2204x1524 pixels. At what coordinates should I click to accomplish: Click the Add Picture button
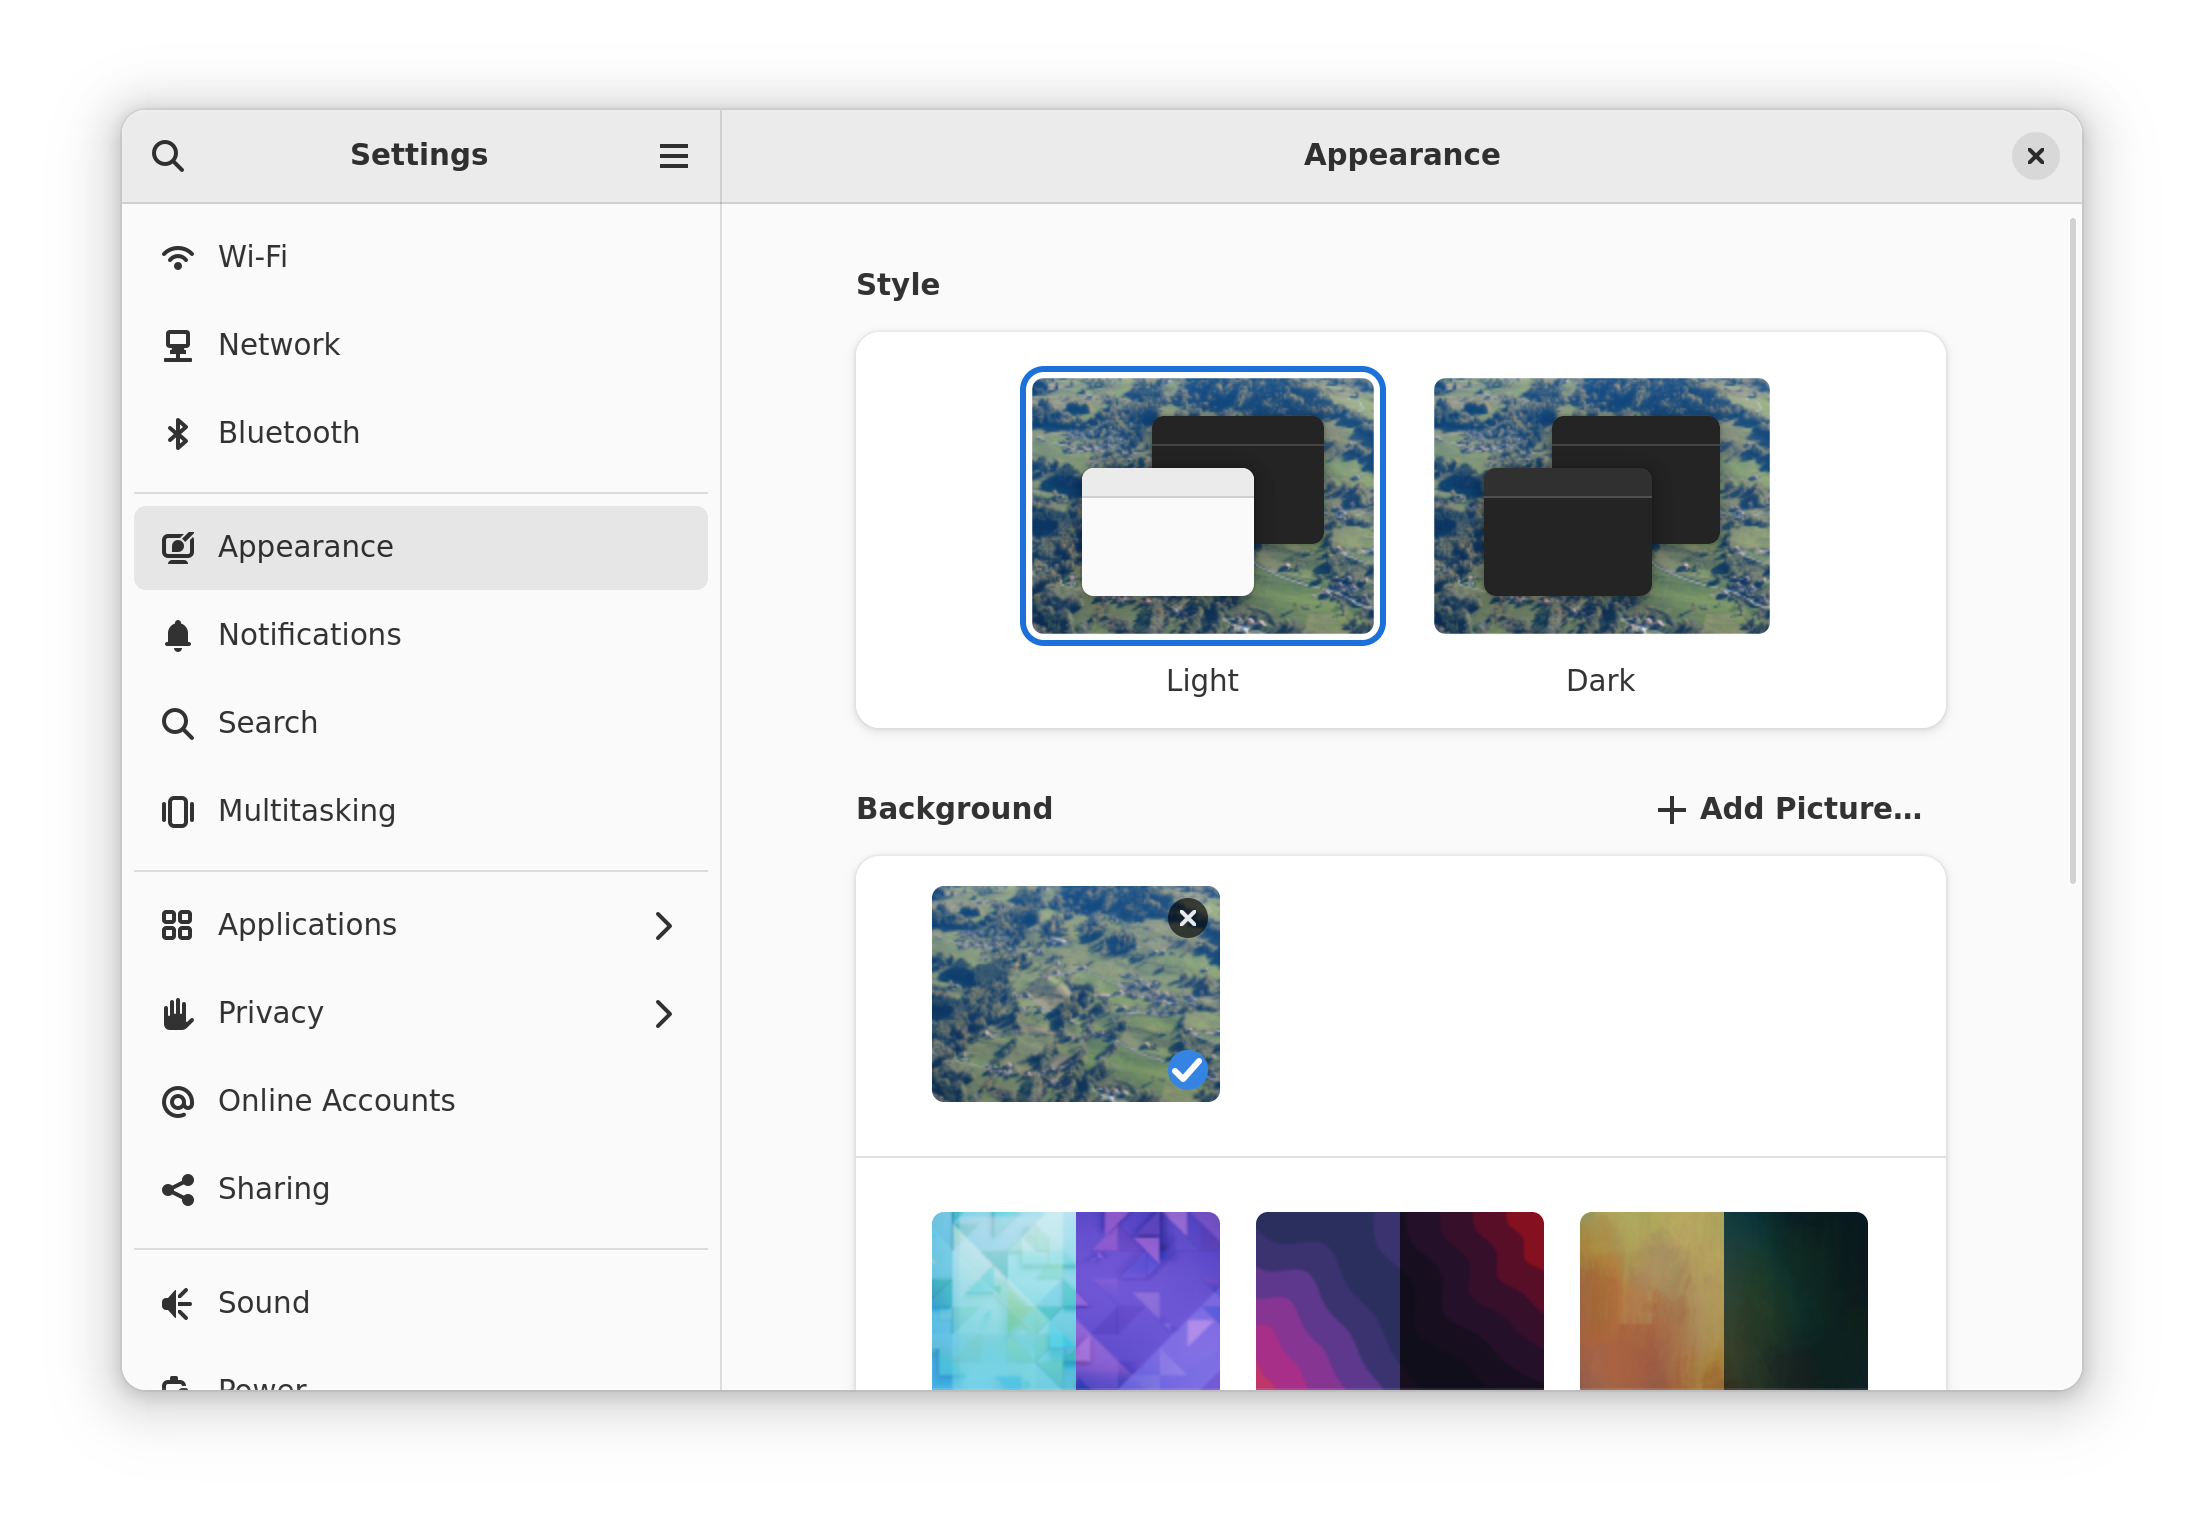[1789, 809]
